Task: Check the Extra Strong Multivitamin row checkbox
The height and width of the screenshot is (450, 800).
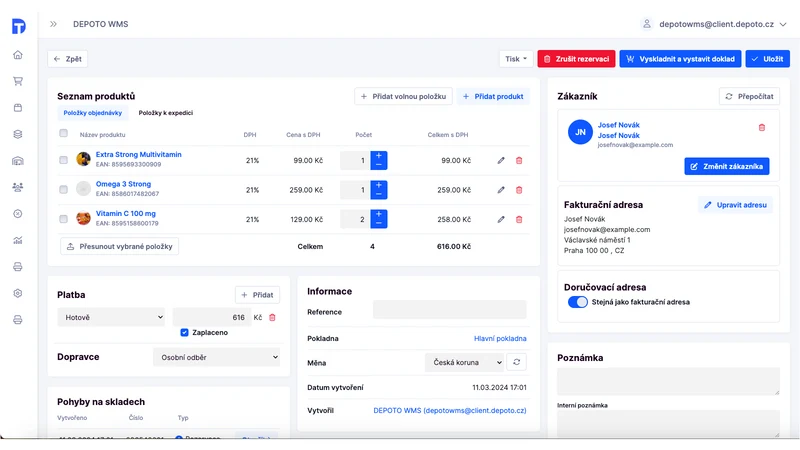Action: click(63, 160)
